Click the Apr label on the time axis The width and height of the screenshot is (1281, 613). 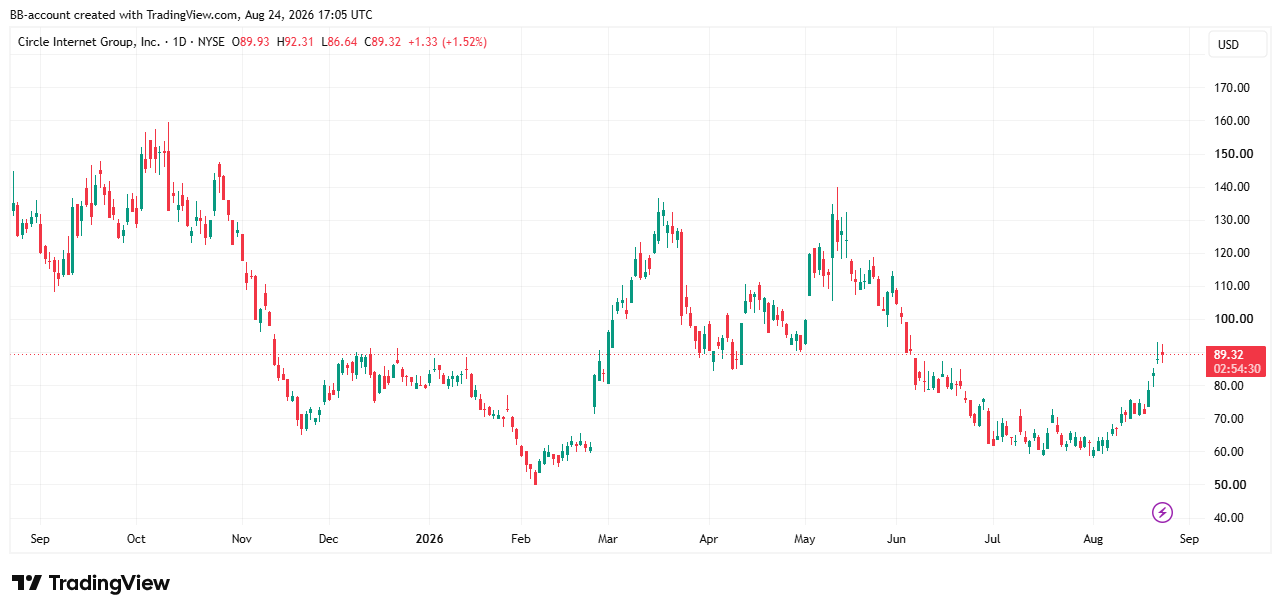point(708,539)
